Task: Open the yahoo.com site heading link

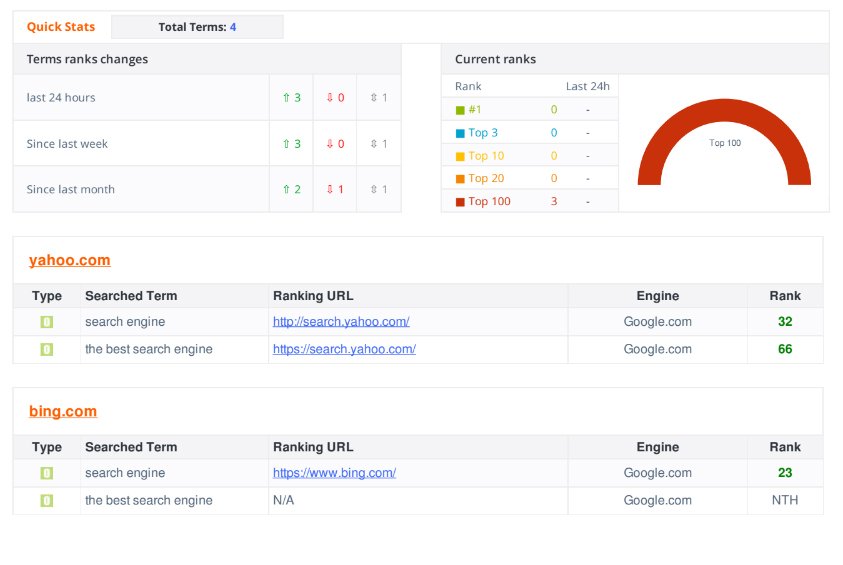Action: [69, 260]
